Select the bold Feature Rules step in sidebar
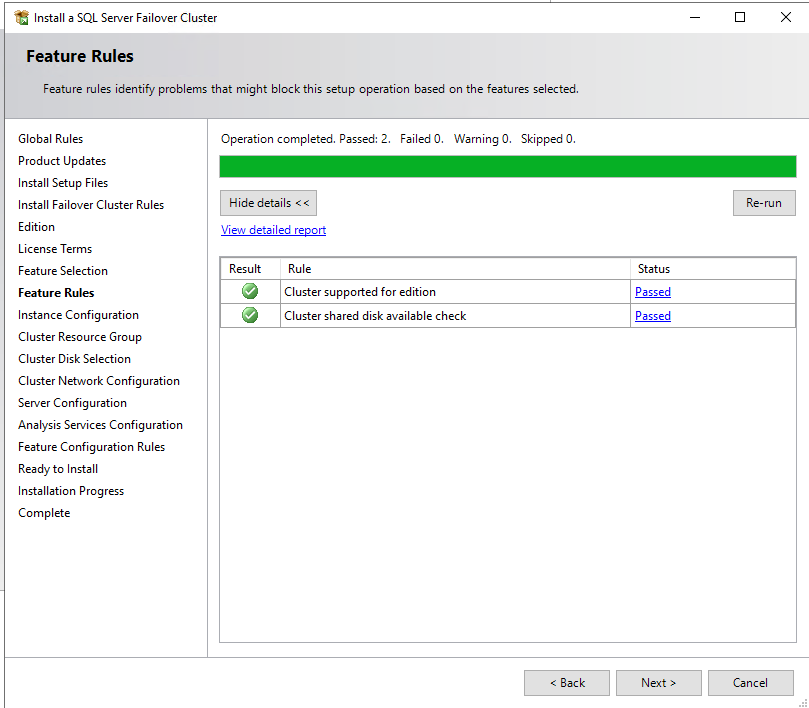Viewport: 809px width, 708px height. click(x=56, y=293)
